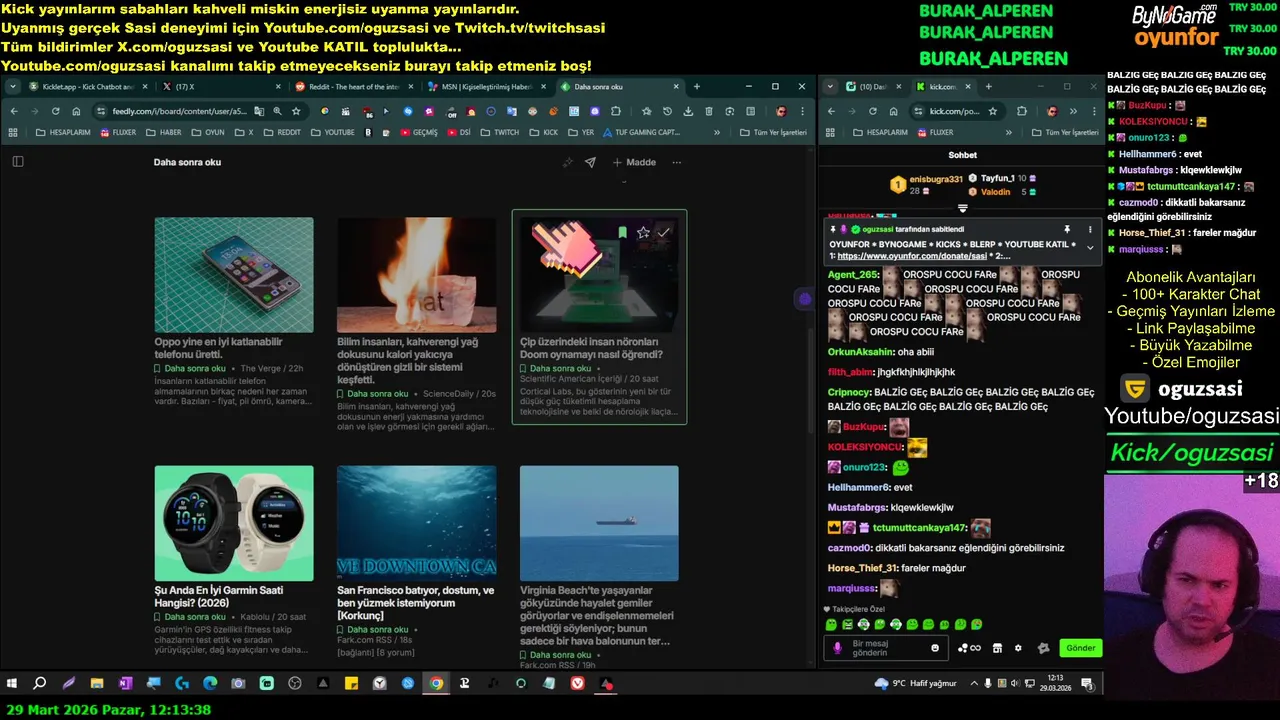The height and width of the screenshot is (720, 1280).
Task: Click the shop icon below chat
Action: click(997, 648)
